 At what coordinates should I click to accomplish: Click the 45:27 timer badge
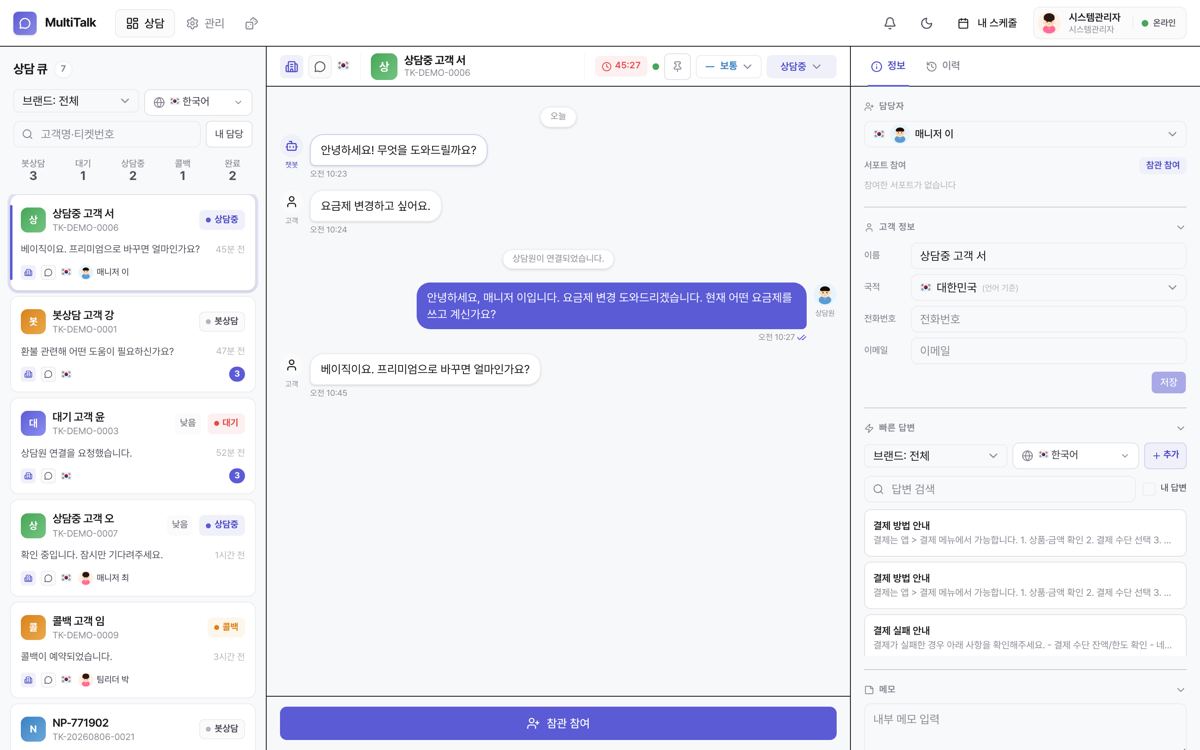621,66
